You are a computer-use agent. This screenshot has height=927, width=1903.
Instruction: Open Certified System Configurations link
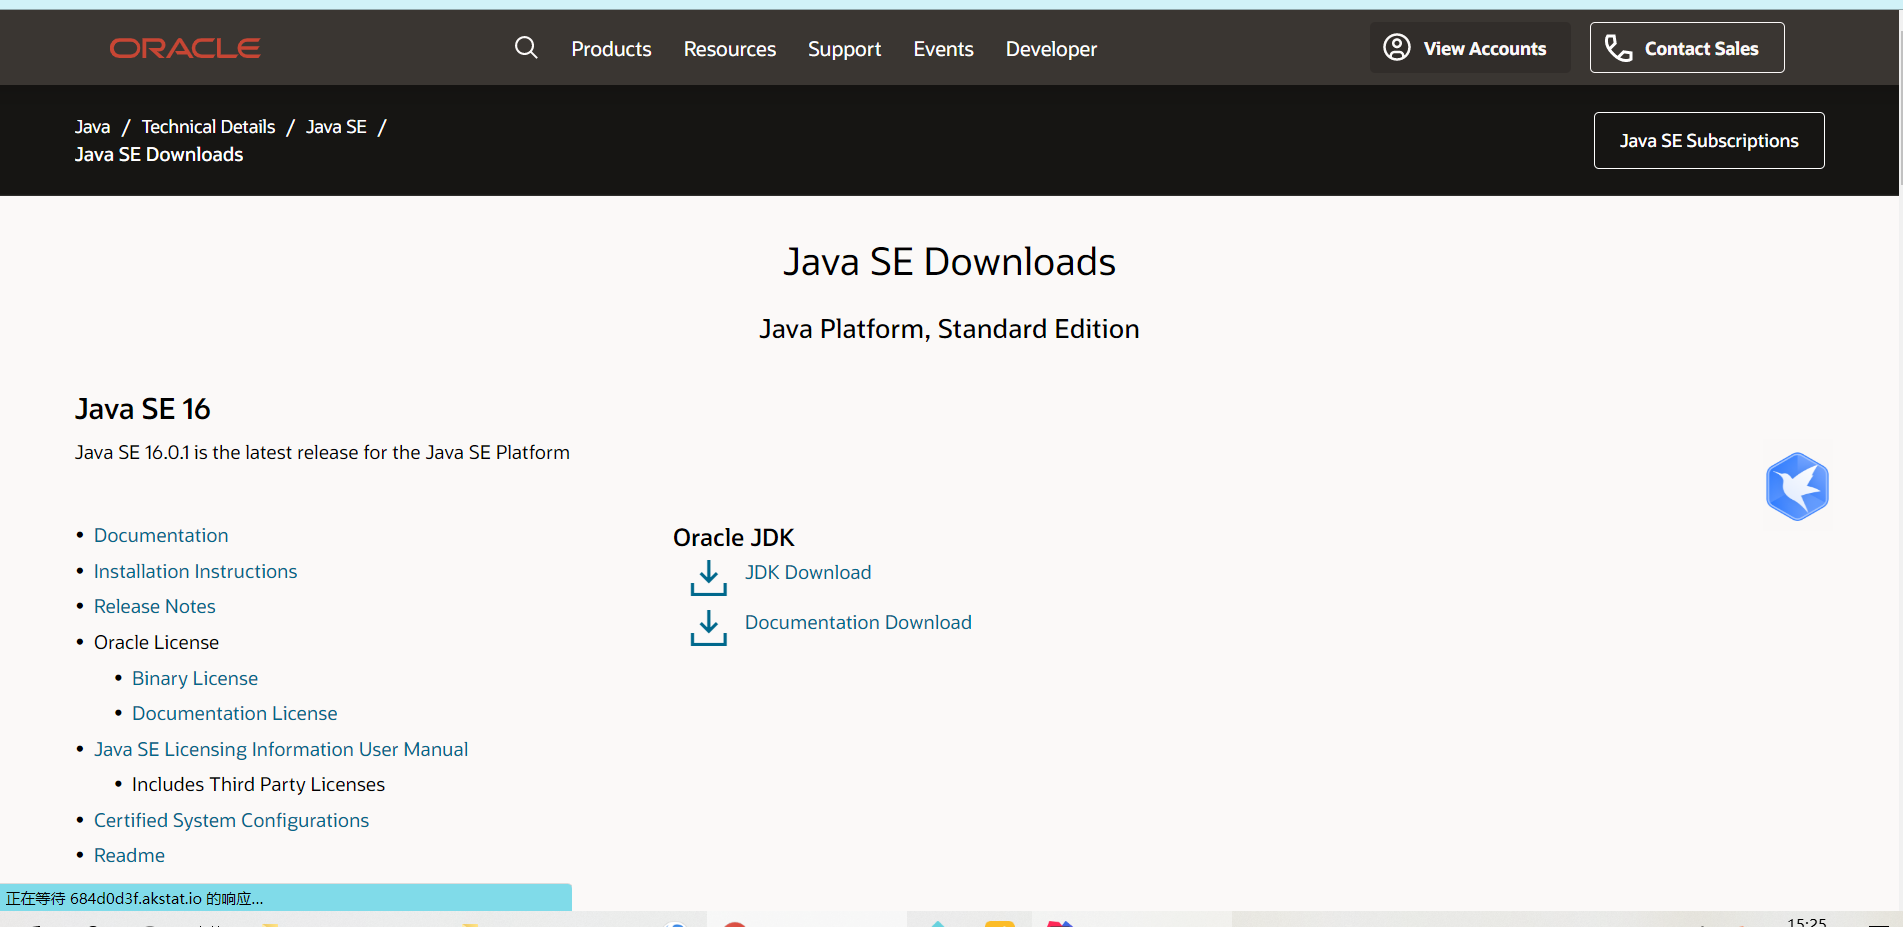[231, 820]
